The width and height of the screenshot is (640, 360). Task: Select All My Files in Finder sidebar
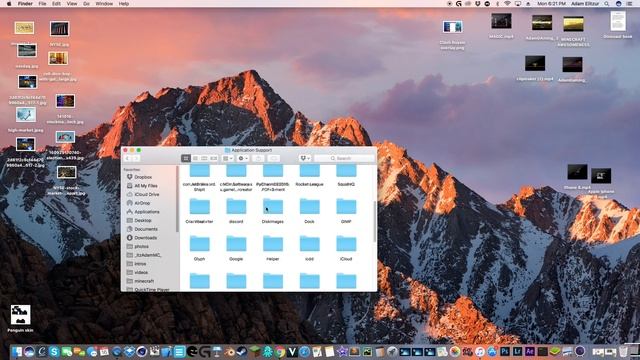(142, 186)
